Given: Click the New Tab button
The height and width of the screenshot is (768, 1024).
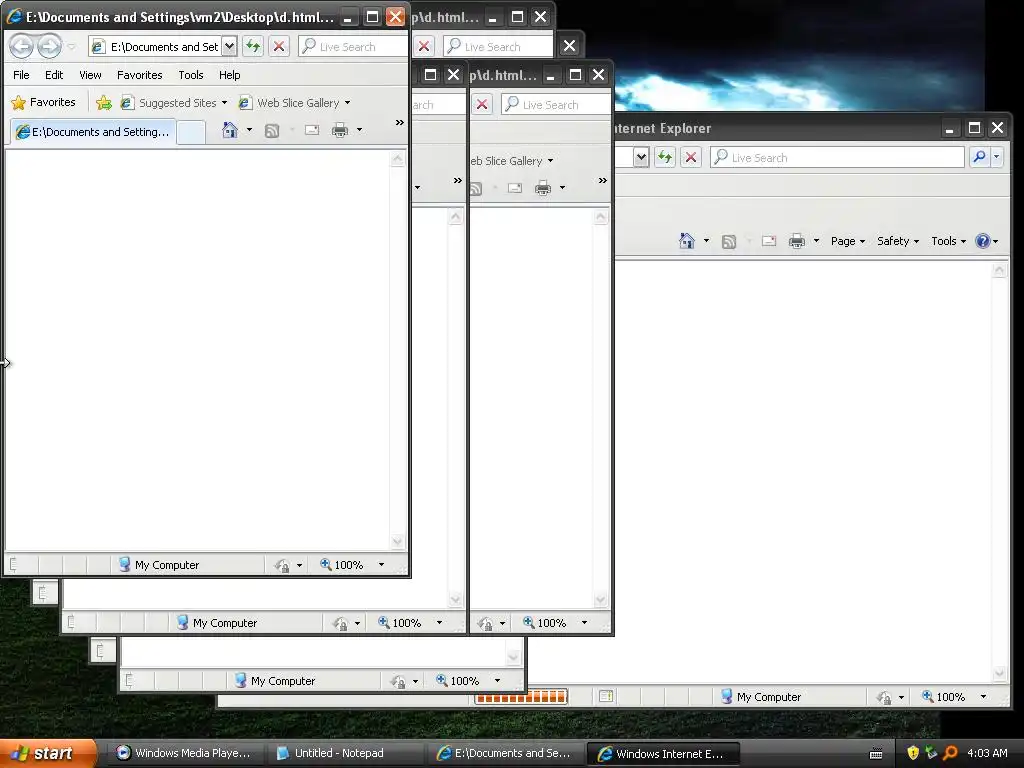Looking at the screenshot, I should pyautogui.click(x=191, y=133).
